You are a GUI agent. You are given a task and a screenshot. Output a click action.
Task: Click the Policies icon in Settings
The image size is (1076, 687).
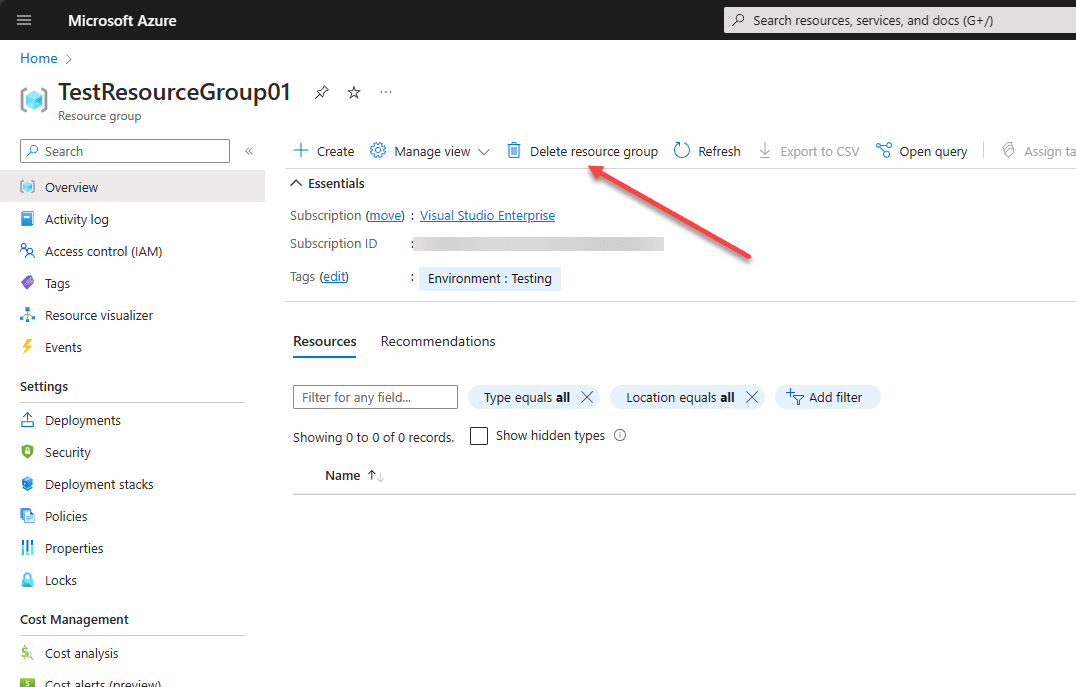(27, 515)
